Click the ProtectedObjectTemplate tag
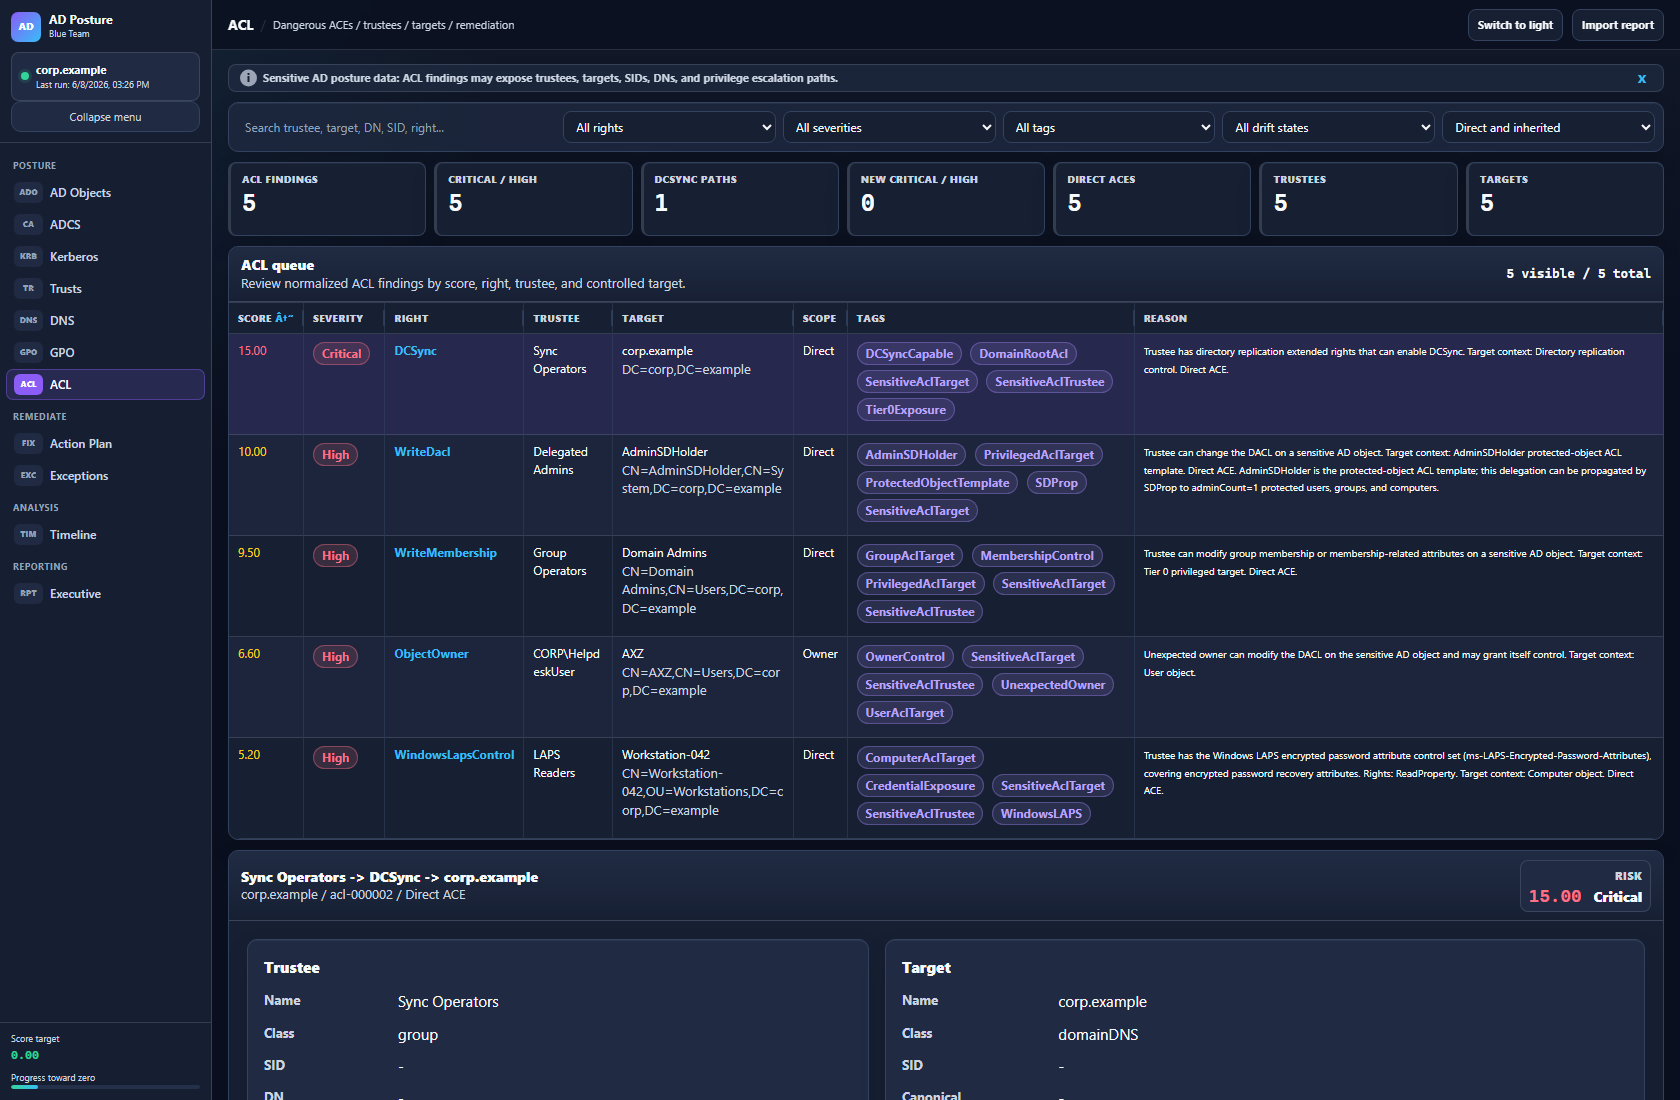This screenshot has height=1100, width=1680. (937, 483)
